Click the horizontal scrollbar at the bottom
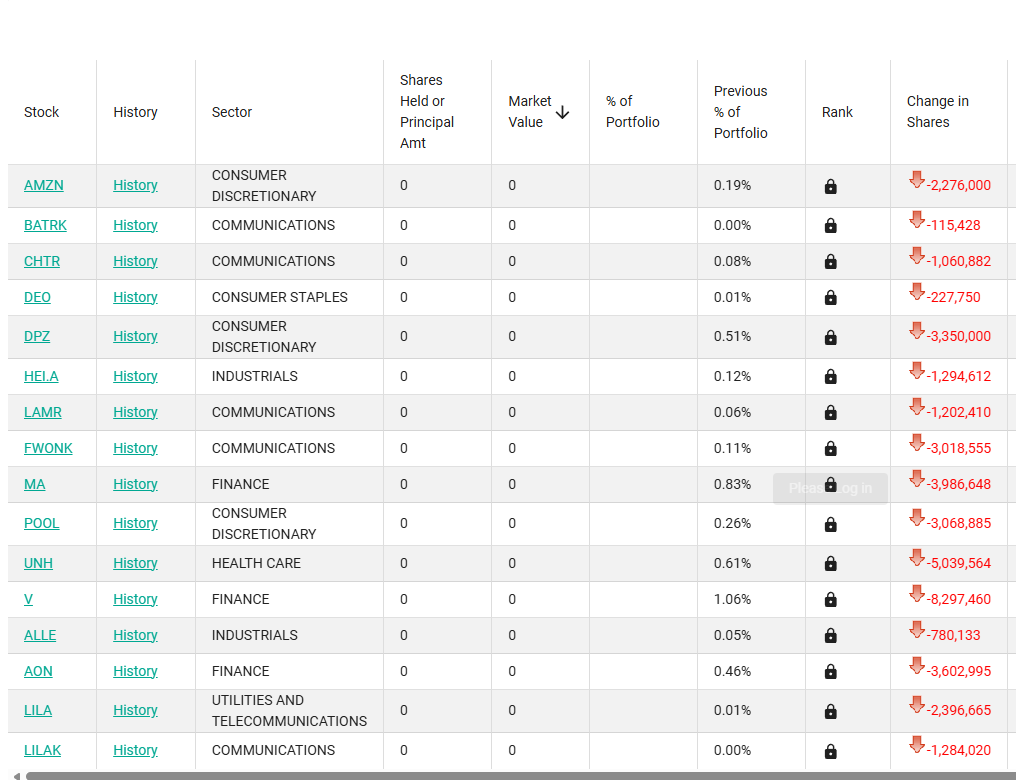Viewport: 1016px width, 780px height. [520, 775]
